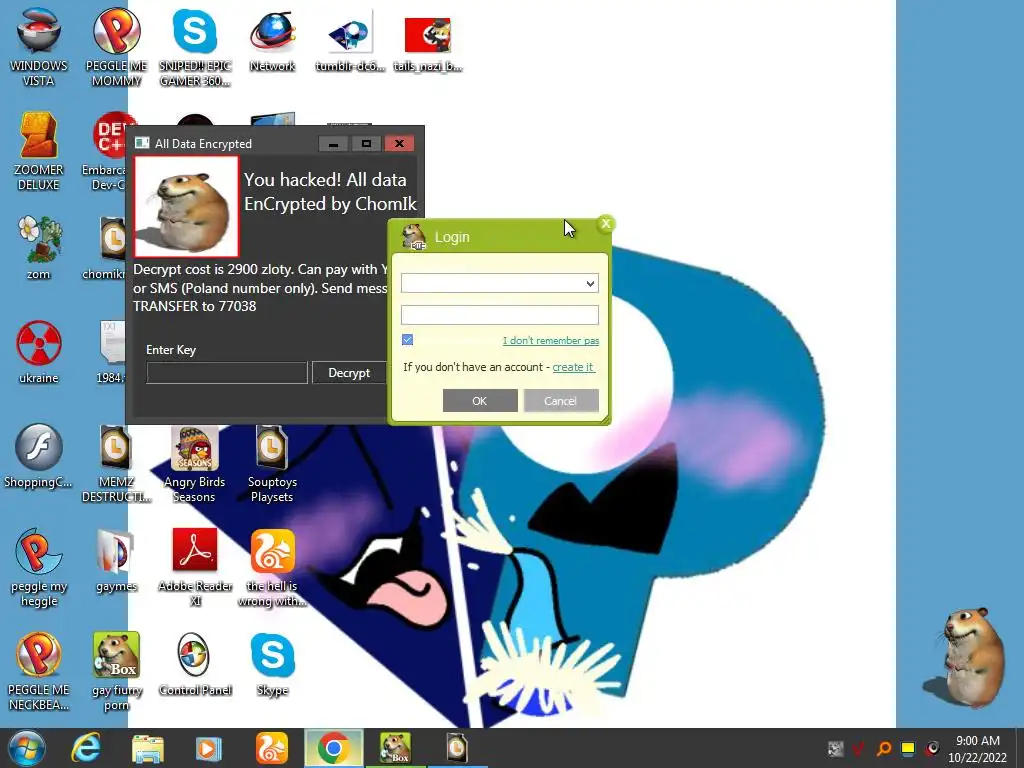Expand the username dropdown in Login dialog
1024x768 pixels.
590,283
